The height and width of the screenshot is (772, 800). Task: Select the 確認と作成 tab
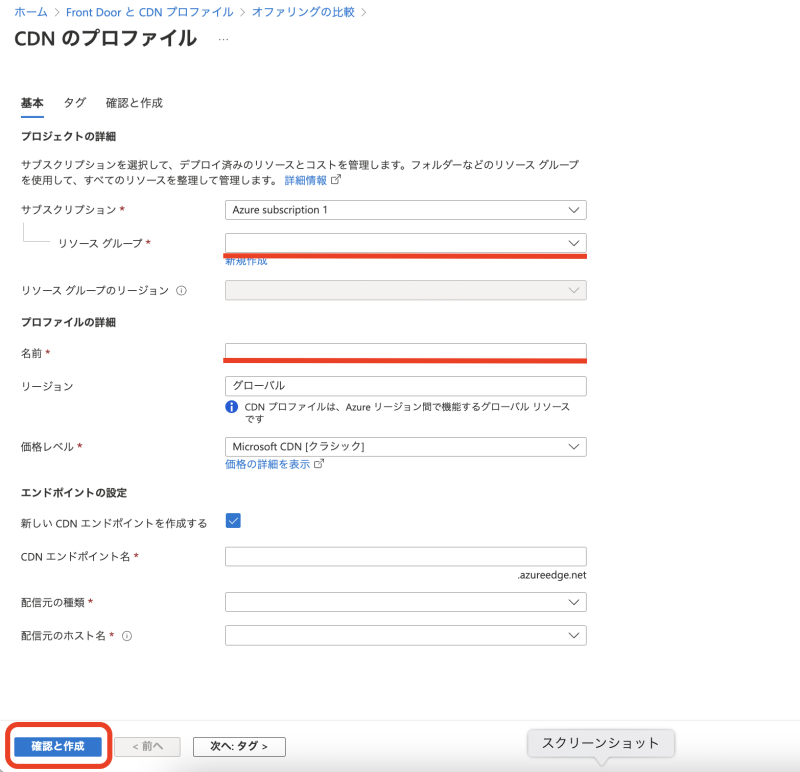[133, 103]
